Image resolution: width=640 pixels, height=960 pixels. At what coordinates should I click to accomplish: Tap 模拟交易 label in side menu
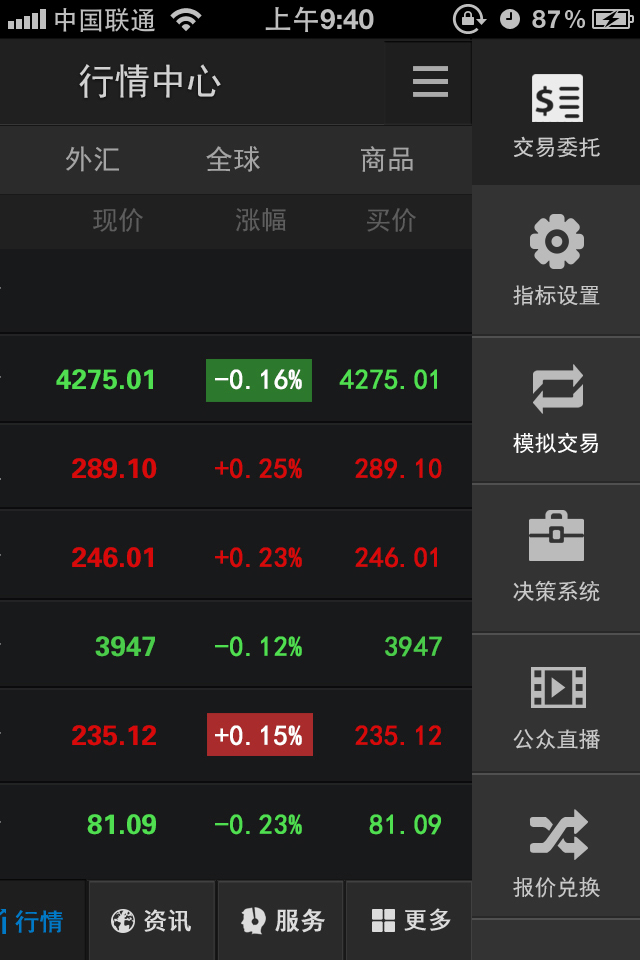coord(557,443)
